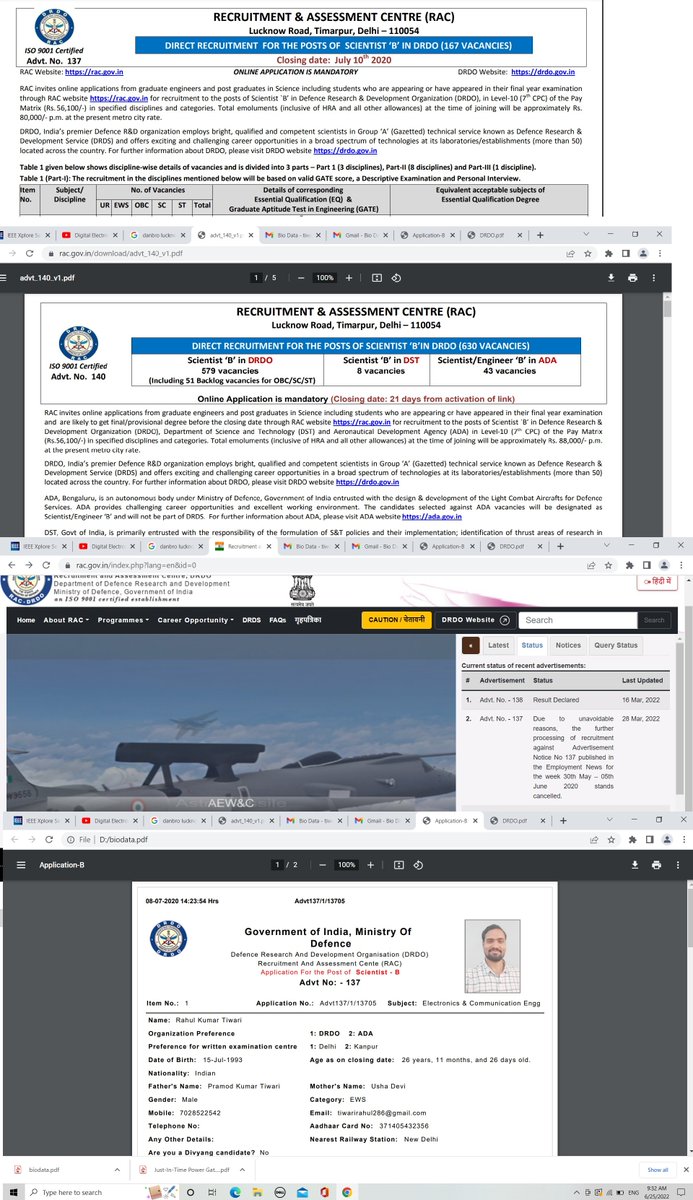The height and width of the screenshot is (1200, 693).
Task: Click the Application-B zoom percentage field
Action: 346,864
